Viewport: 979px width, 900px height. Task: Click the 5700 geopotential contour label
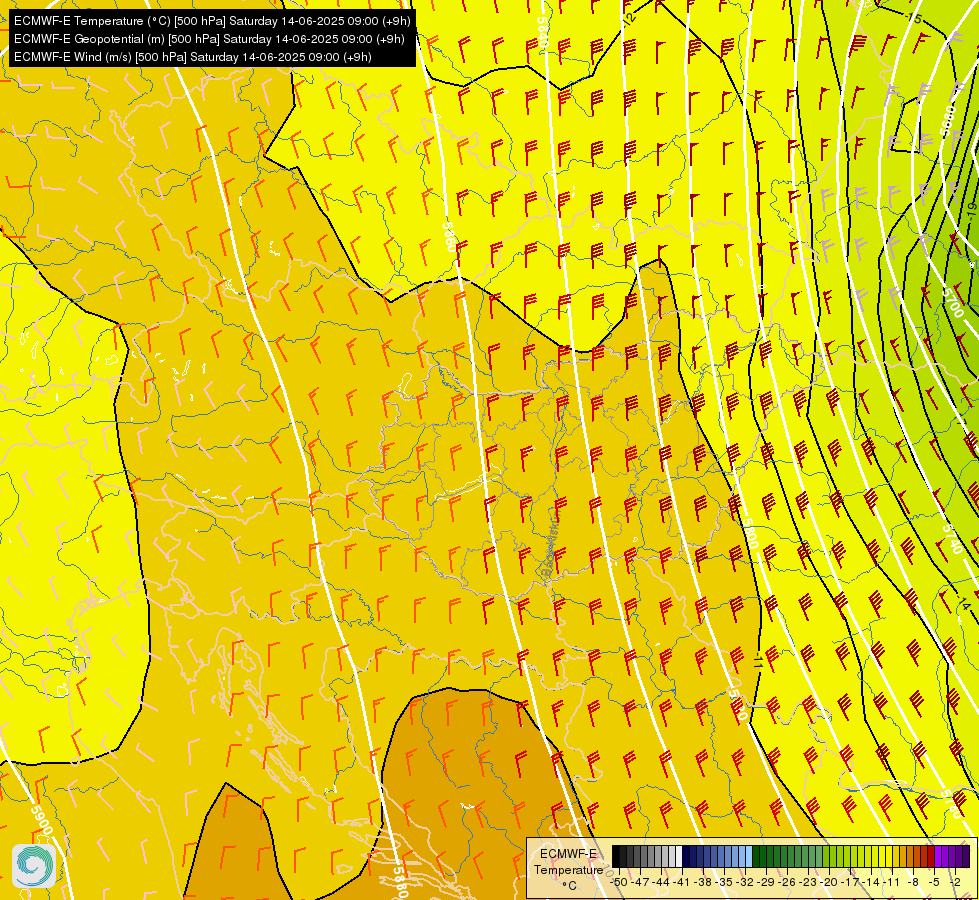953,303
